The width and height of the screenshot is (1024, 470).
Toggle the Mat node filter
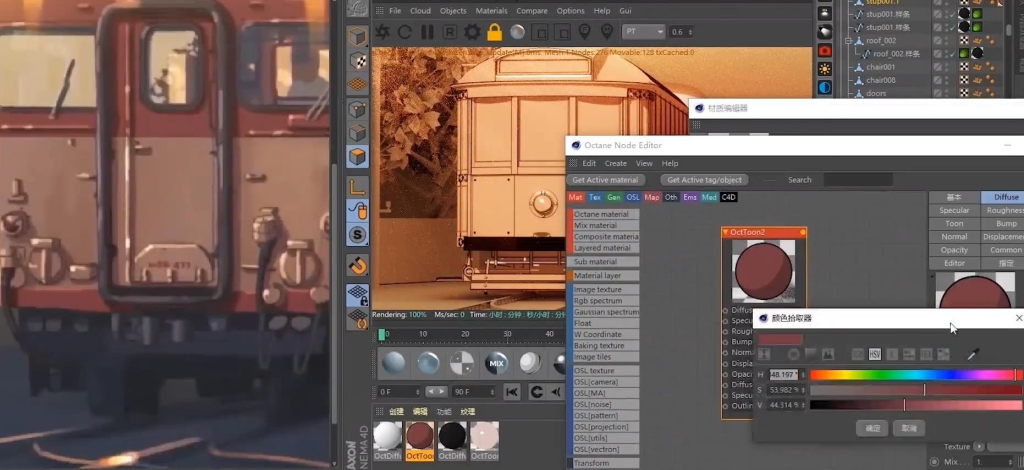(x=575, y=197)
